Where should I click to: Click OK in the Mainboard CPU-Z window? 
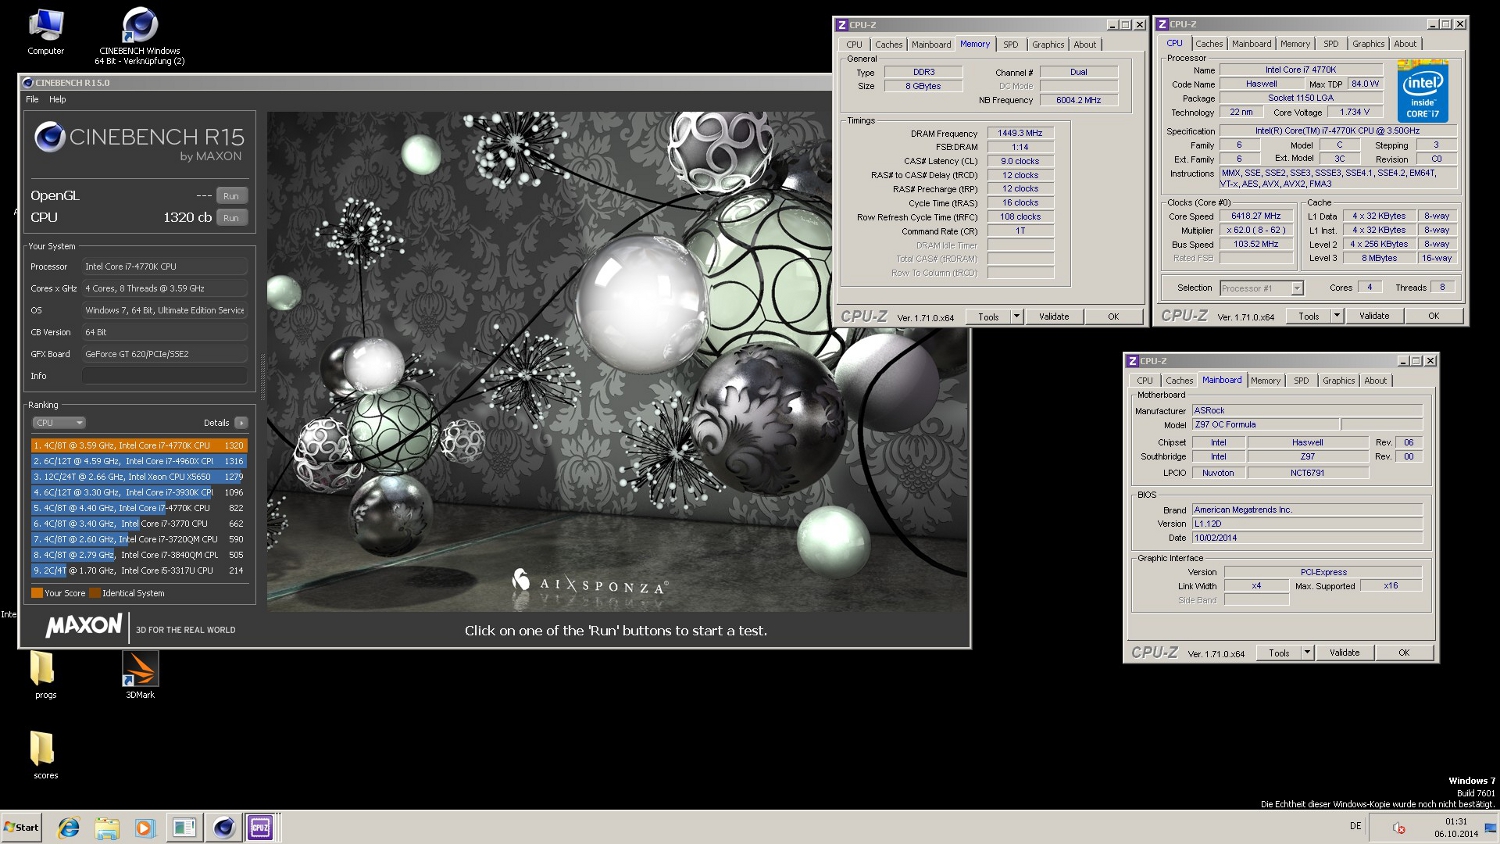(x=1404, y=653)
